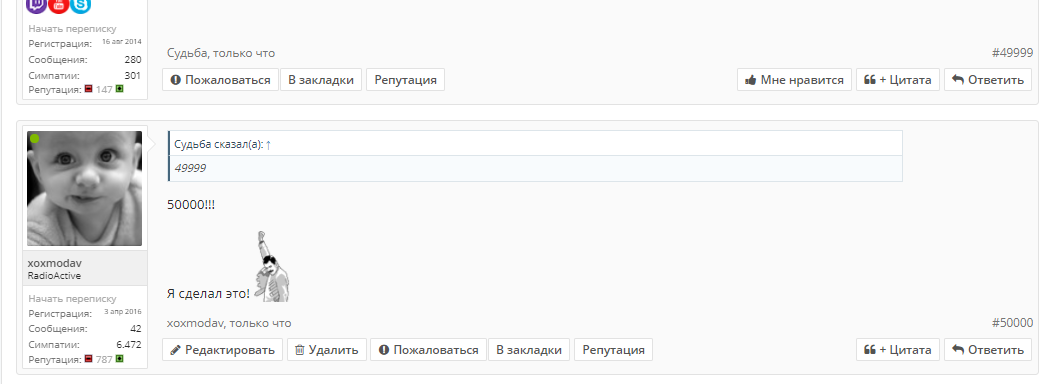Open Сообщения count 280 in Судьба profile
This screenshot has height=384, width=1045.
pos(133,59)
